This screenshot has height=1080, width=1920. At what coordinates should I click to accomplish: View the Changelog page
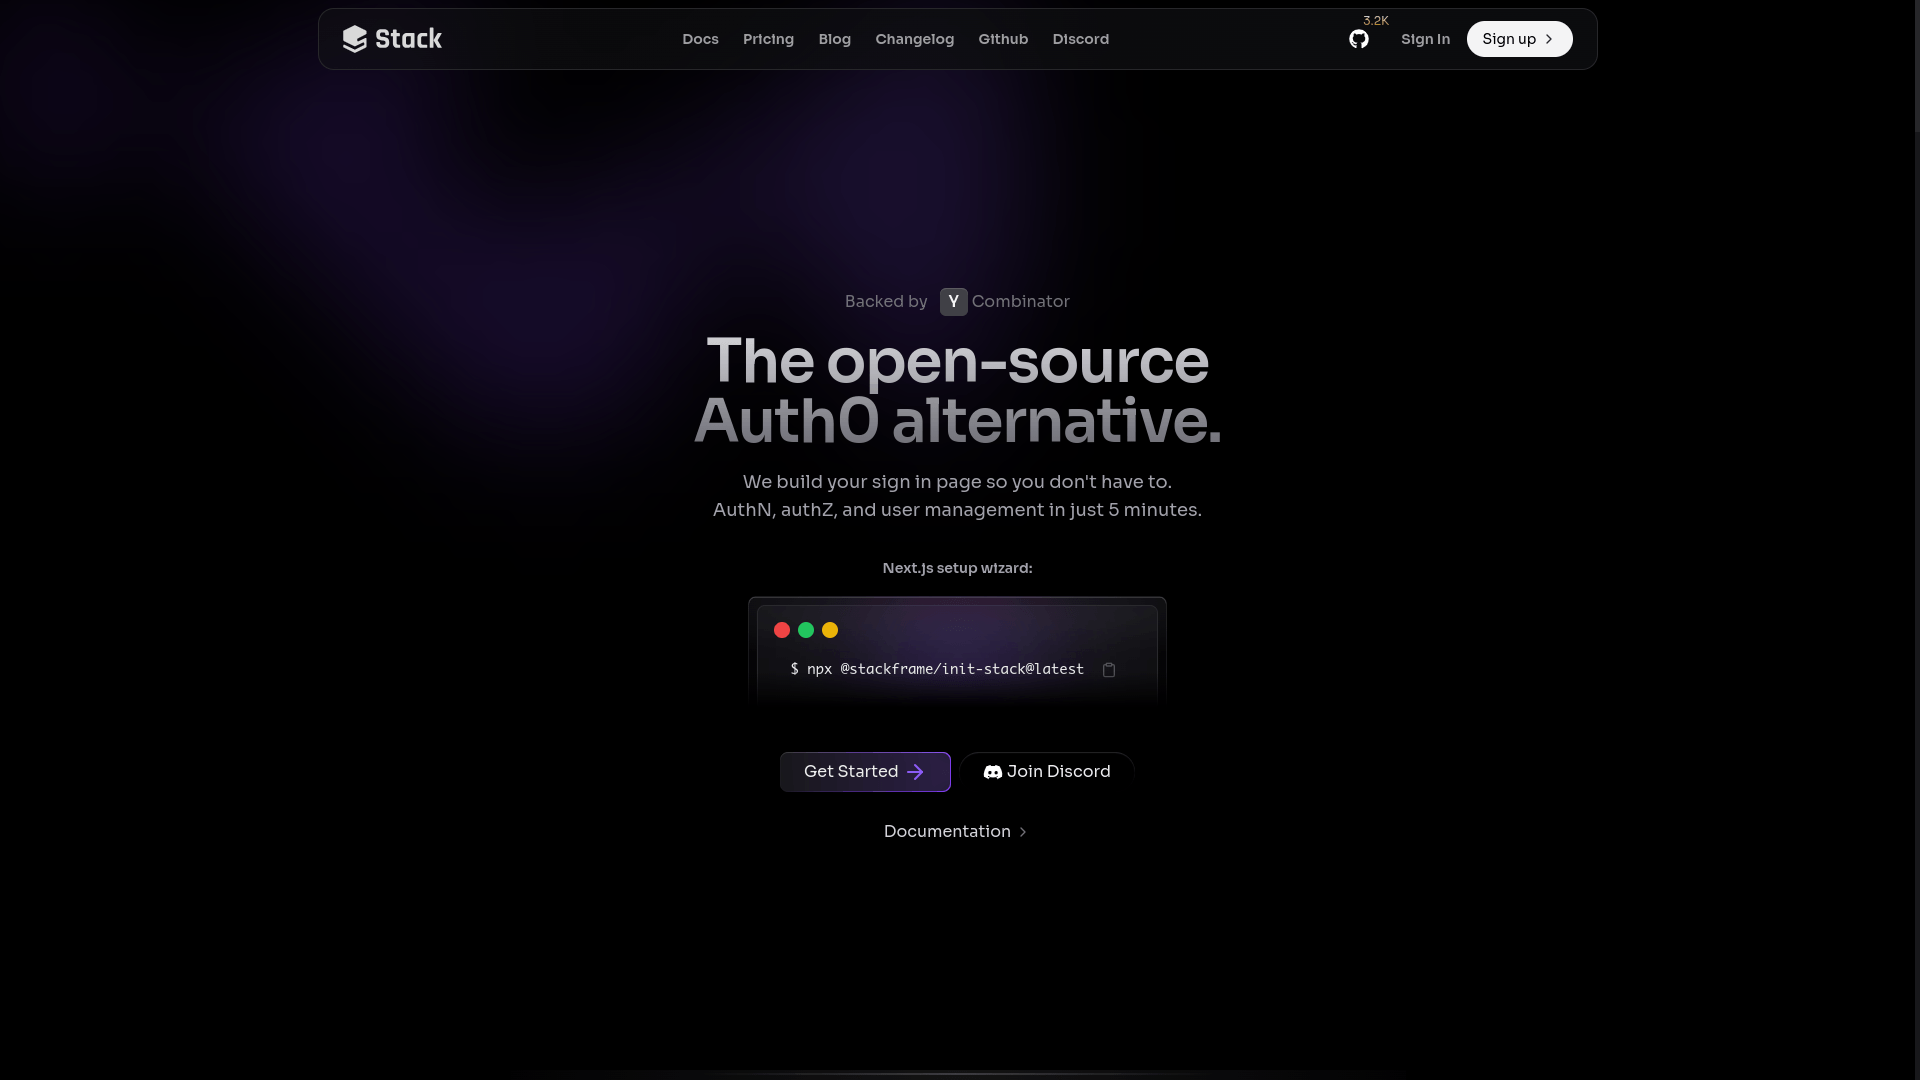click(x=914, y=39)
